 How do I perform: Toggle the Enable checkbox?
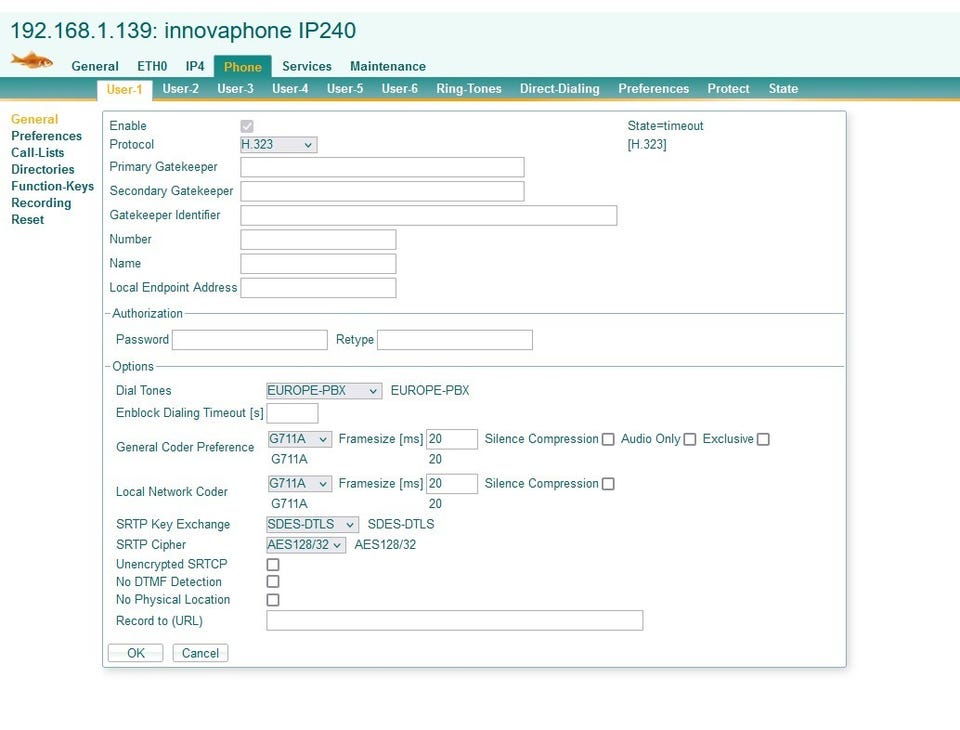[247, 126]
